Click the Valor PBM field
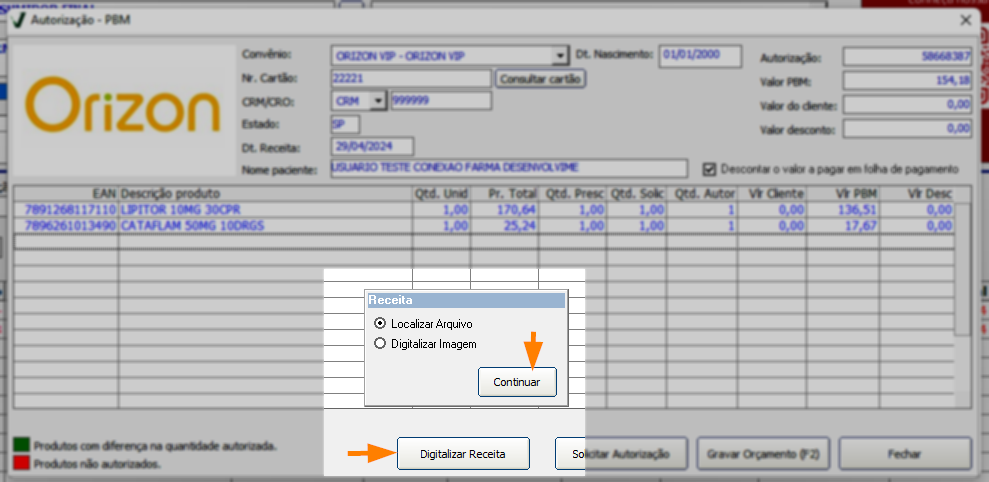The height and width of the screenshot is (482, 989). point(908,81)
